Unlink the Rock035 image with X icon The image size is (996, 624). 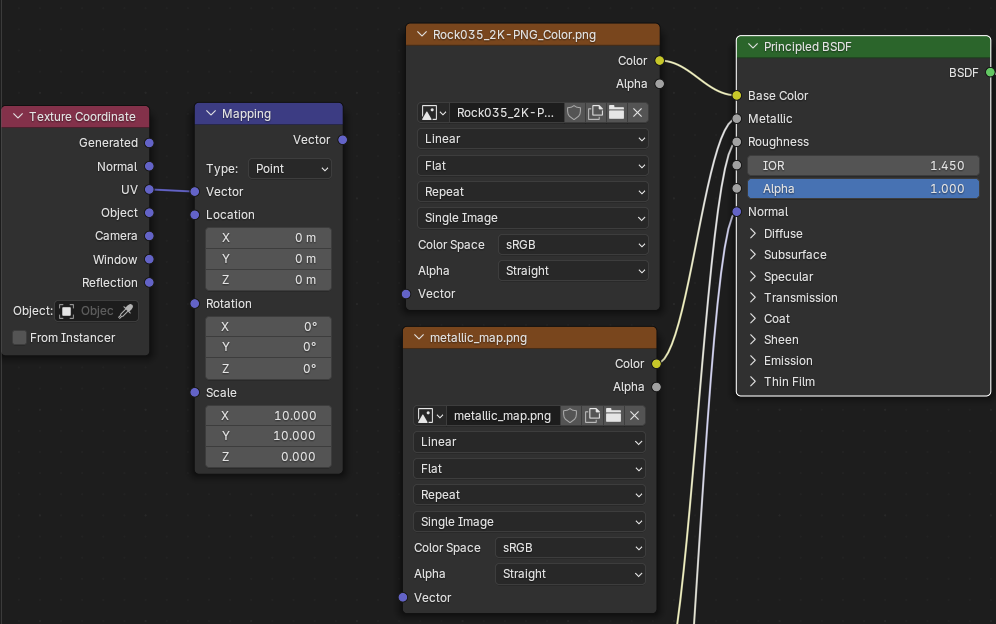(638, 113)
